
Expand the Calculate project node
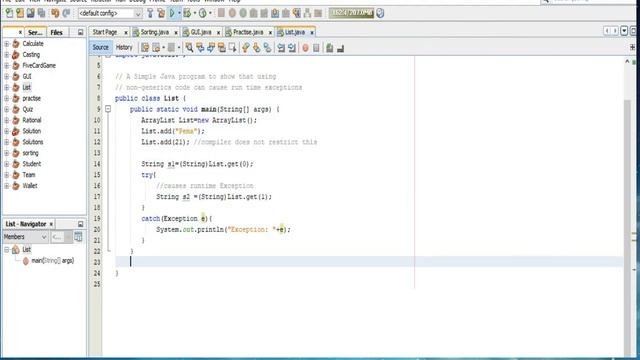[7, 43]
